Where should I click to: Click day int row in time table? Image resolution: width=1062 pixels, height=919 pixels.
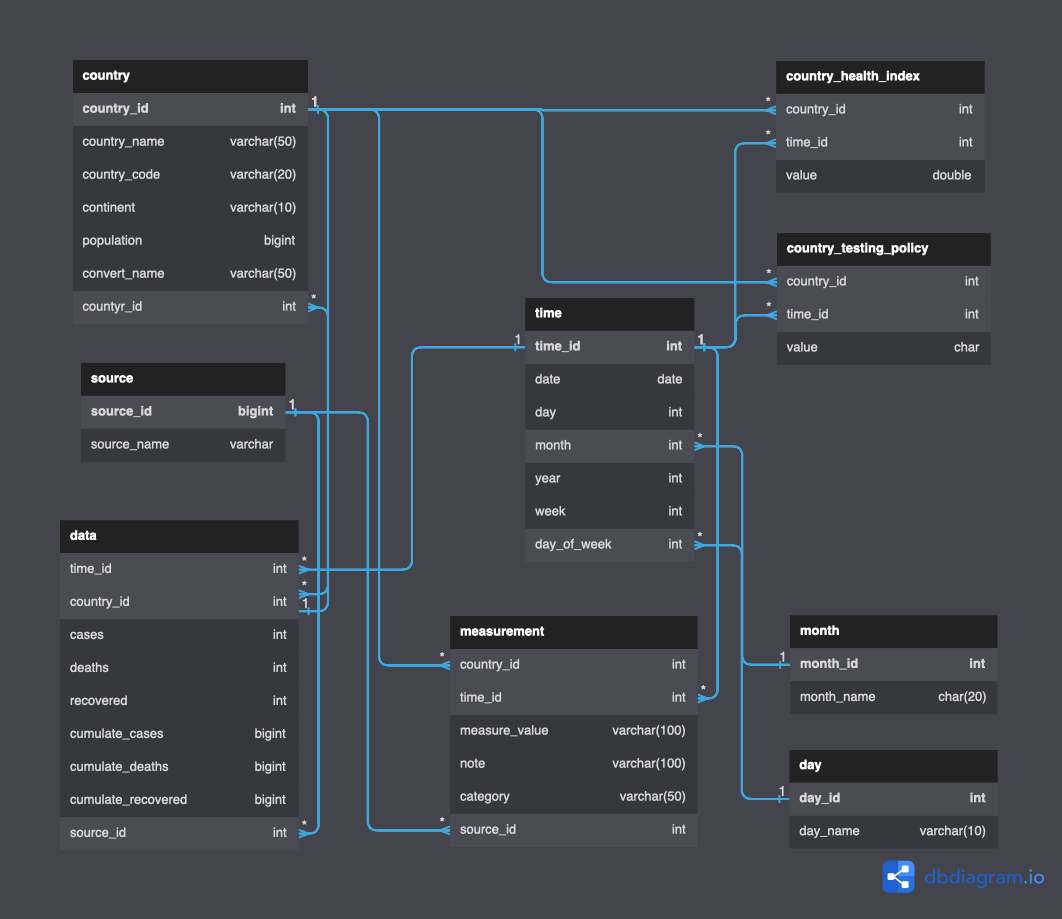(610, 412)
